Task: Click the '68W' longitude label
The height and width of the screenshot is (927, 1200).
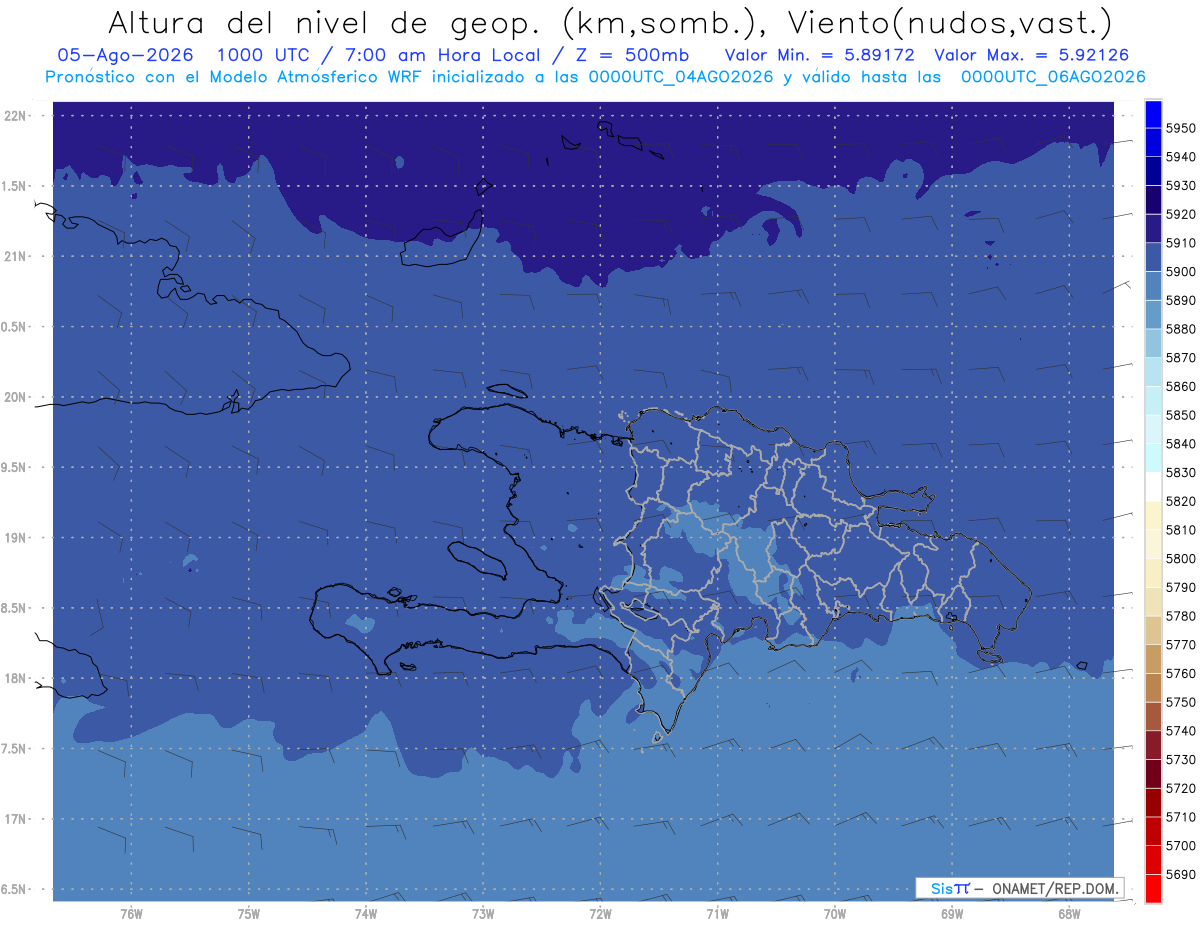Action: point(1069,914)
